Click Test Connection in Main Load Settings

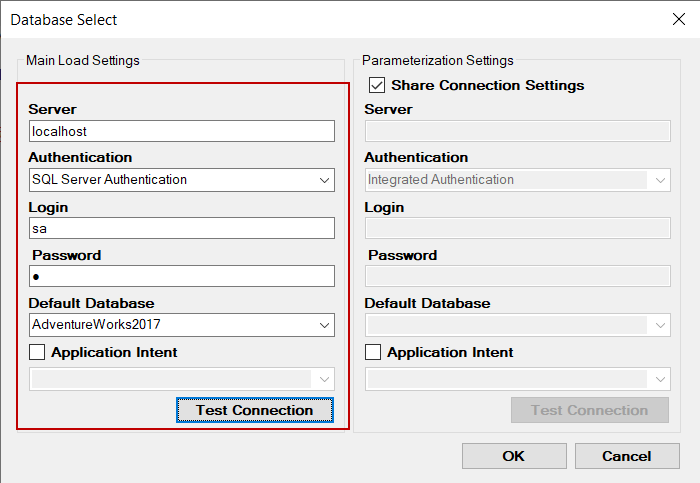point(254,410)
